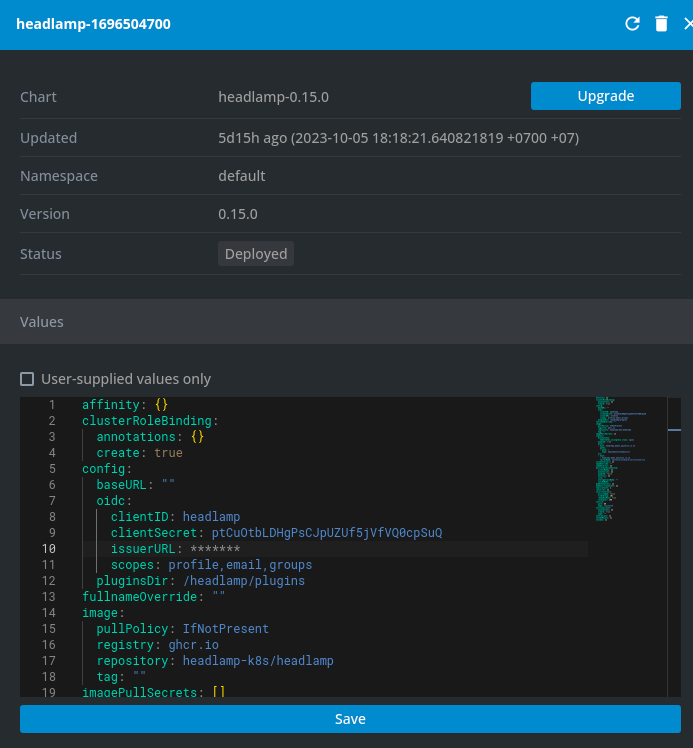693x748 pixels.
Task: Click the Deployed status badge
Action: point(256,254)
